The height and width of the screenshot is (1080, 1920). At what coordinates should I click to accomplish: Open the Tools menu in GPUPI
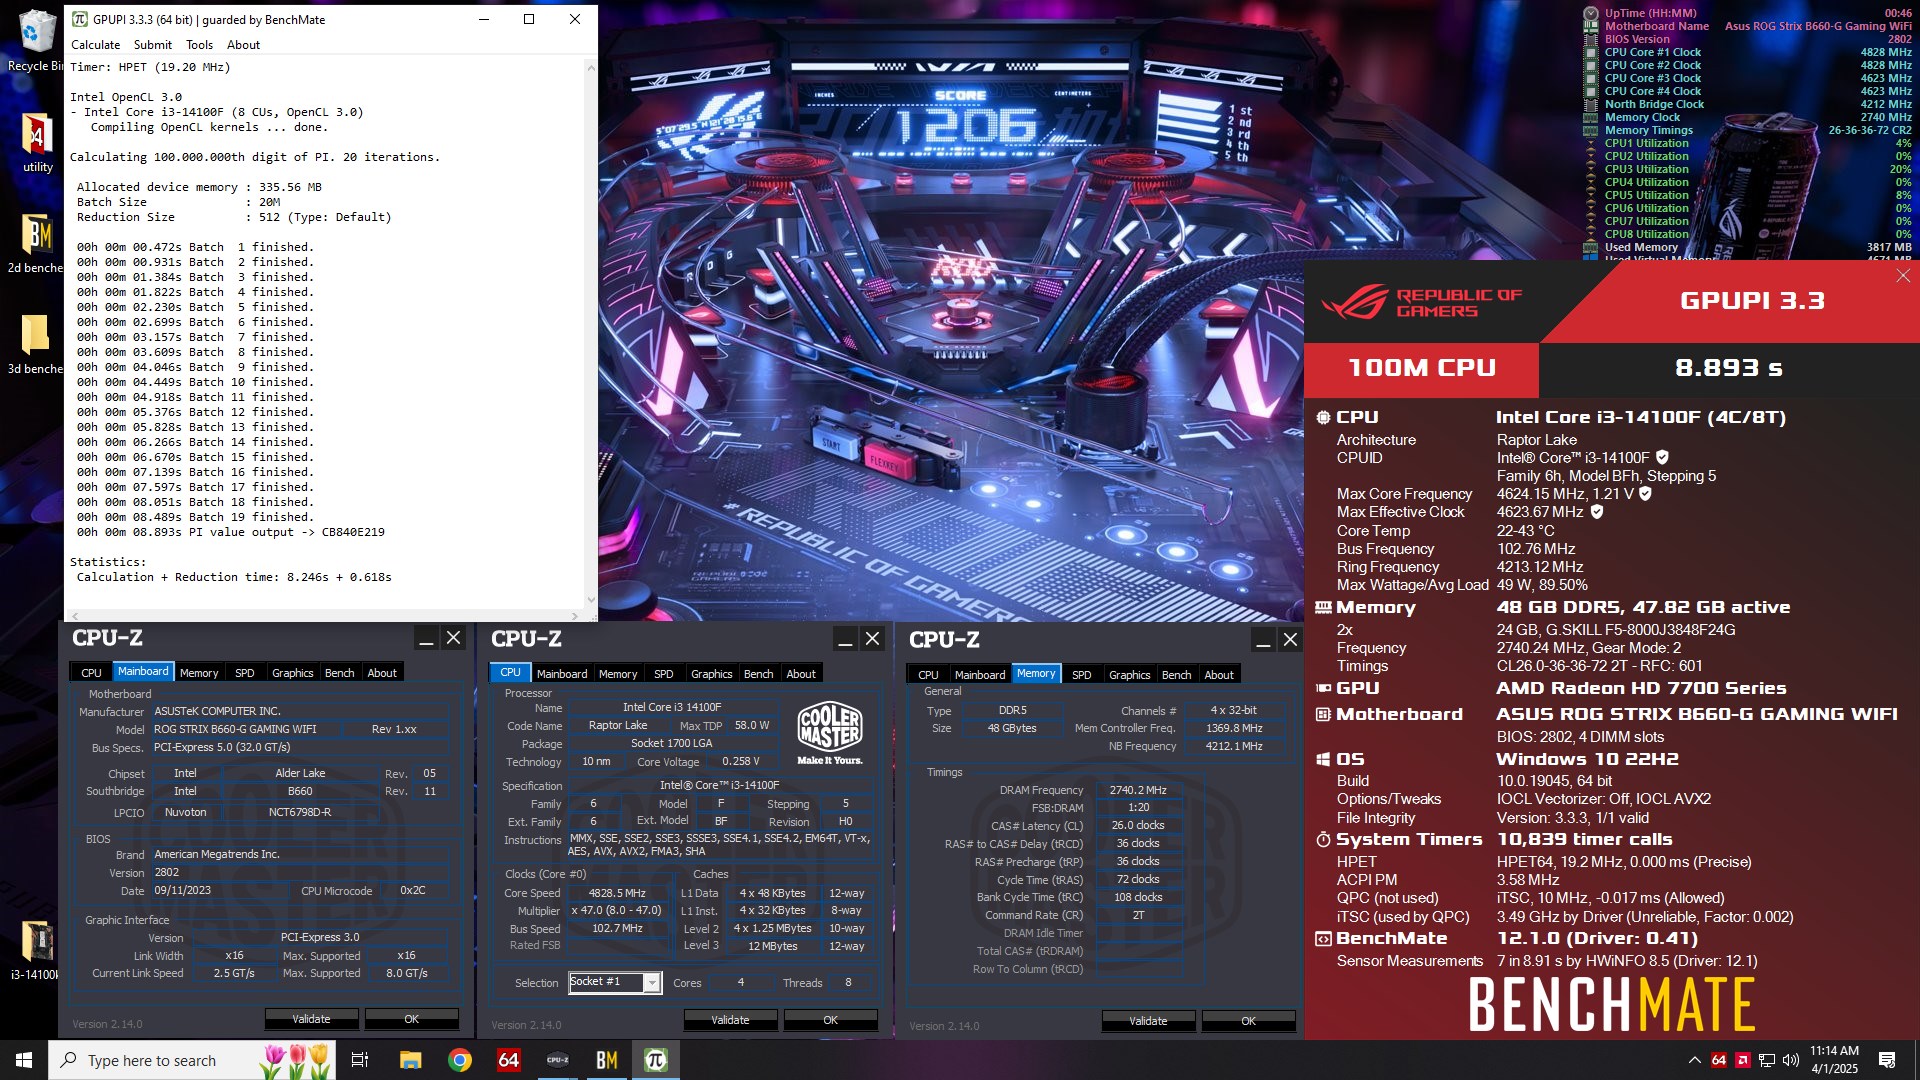[x=199, y=45]
